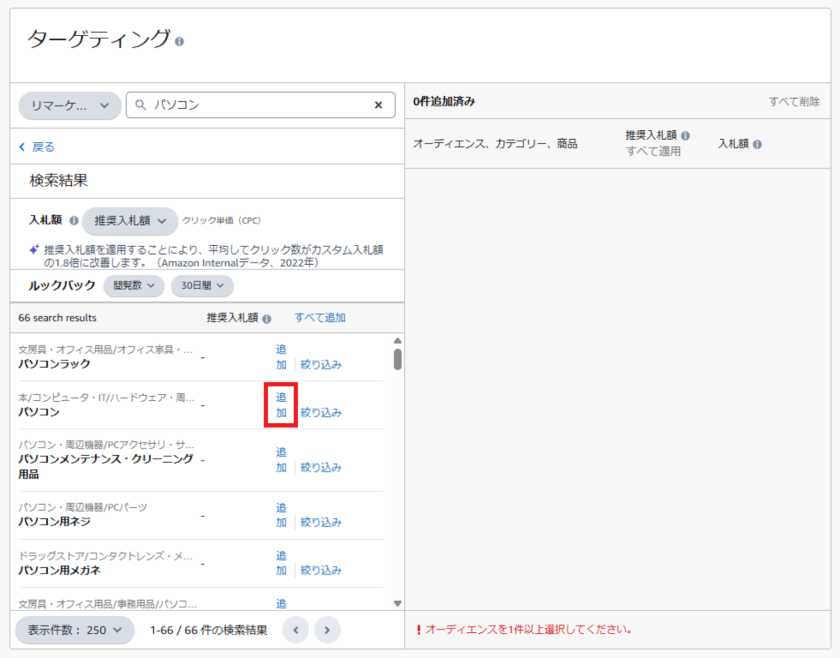The width and height of the screenshot is (840, 658).
Task: Go to next results page arrow
Action: click(x=328, y=630)
